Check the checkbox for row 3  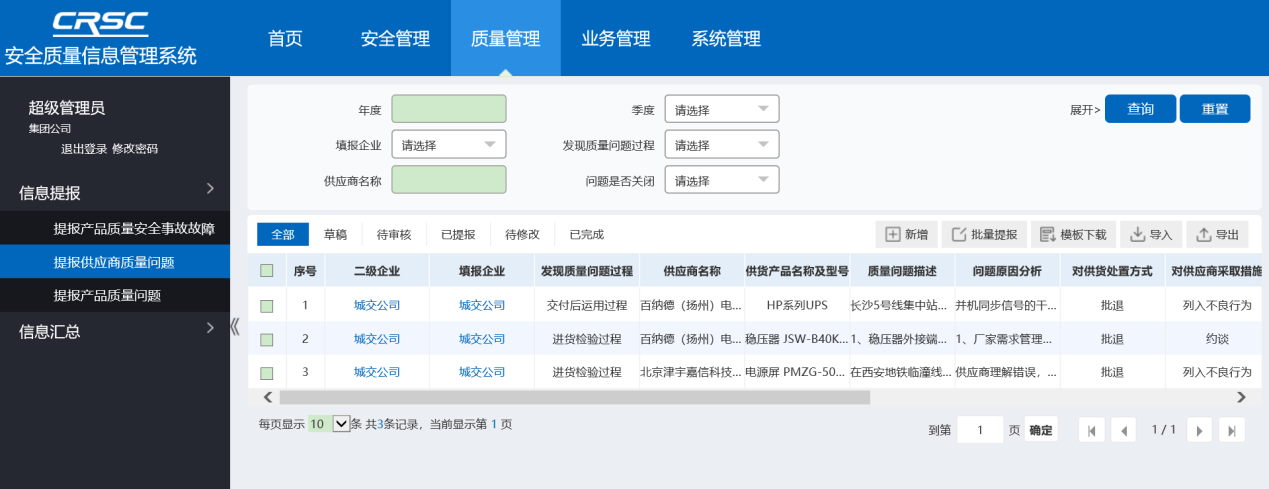click(x=267, y=374)
